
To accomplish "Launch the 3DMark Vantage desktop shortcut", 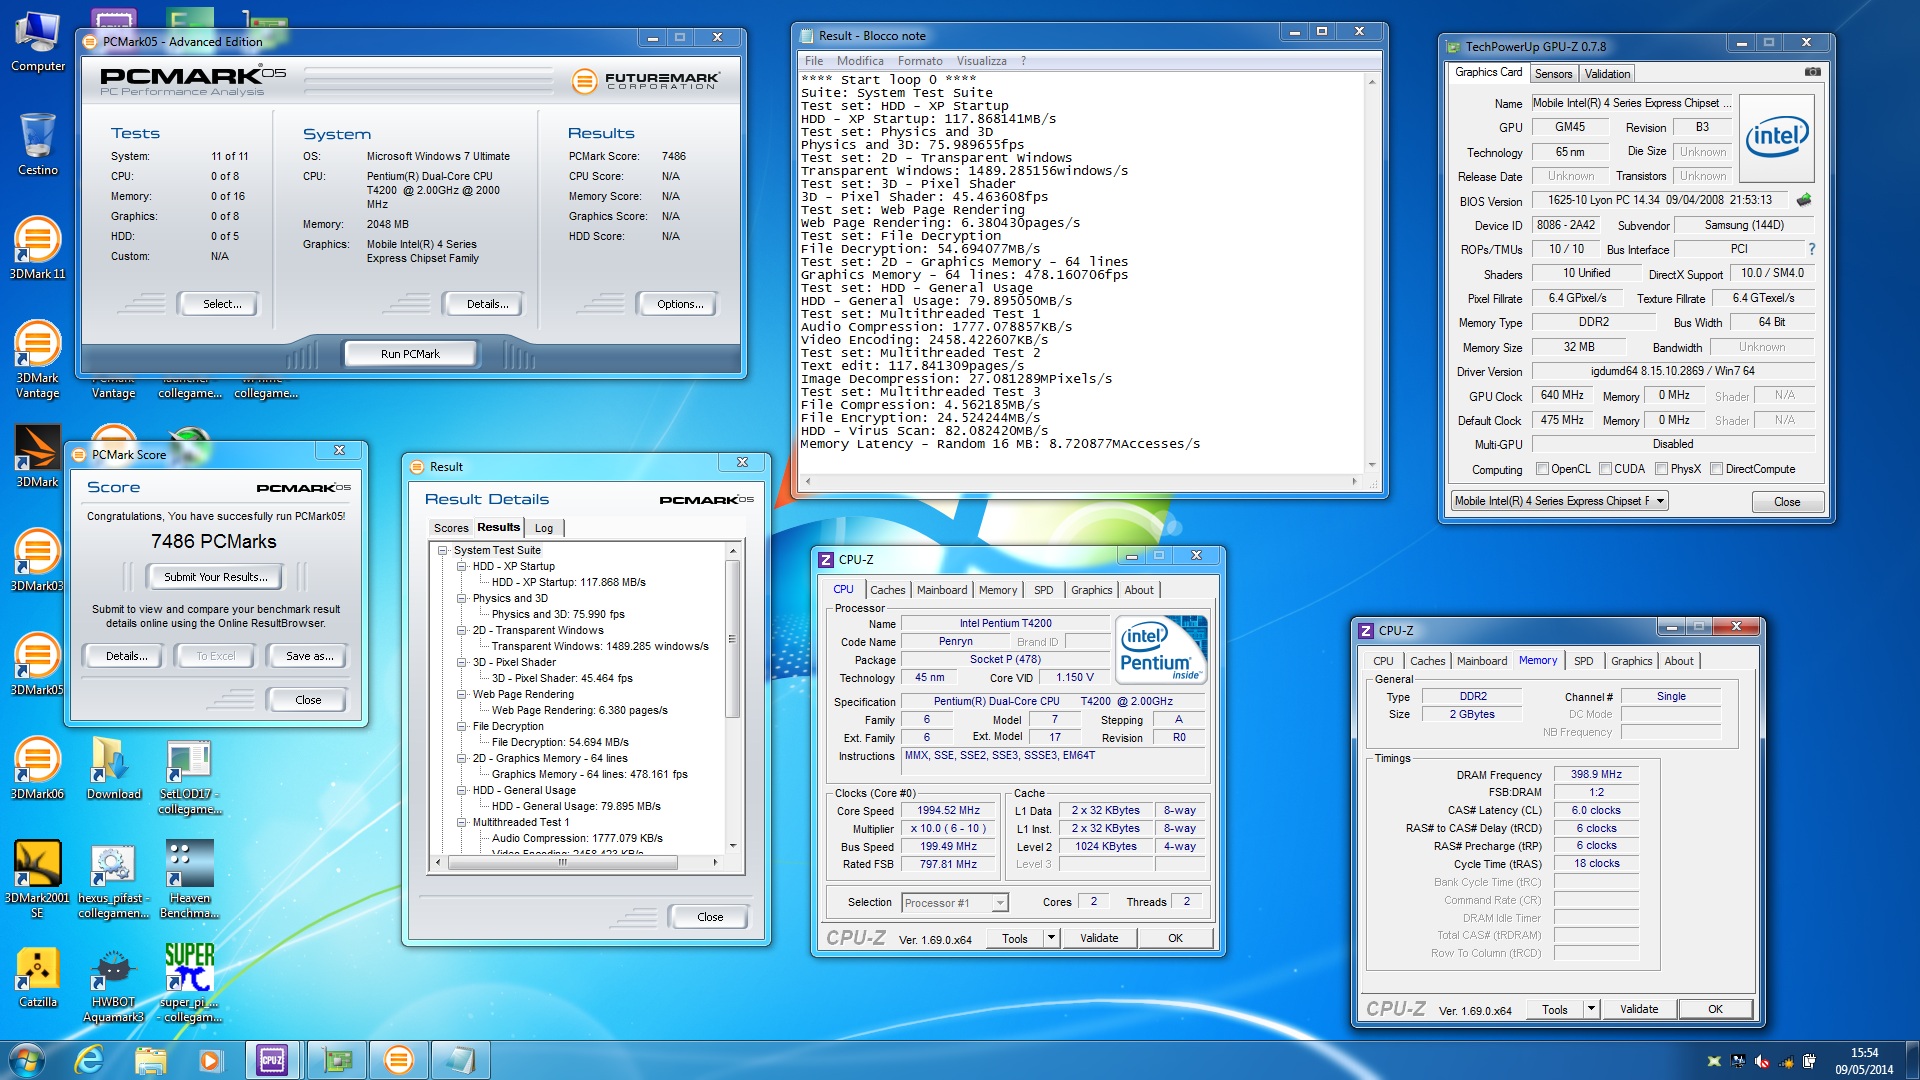I will (38, 357).
